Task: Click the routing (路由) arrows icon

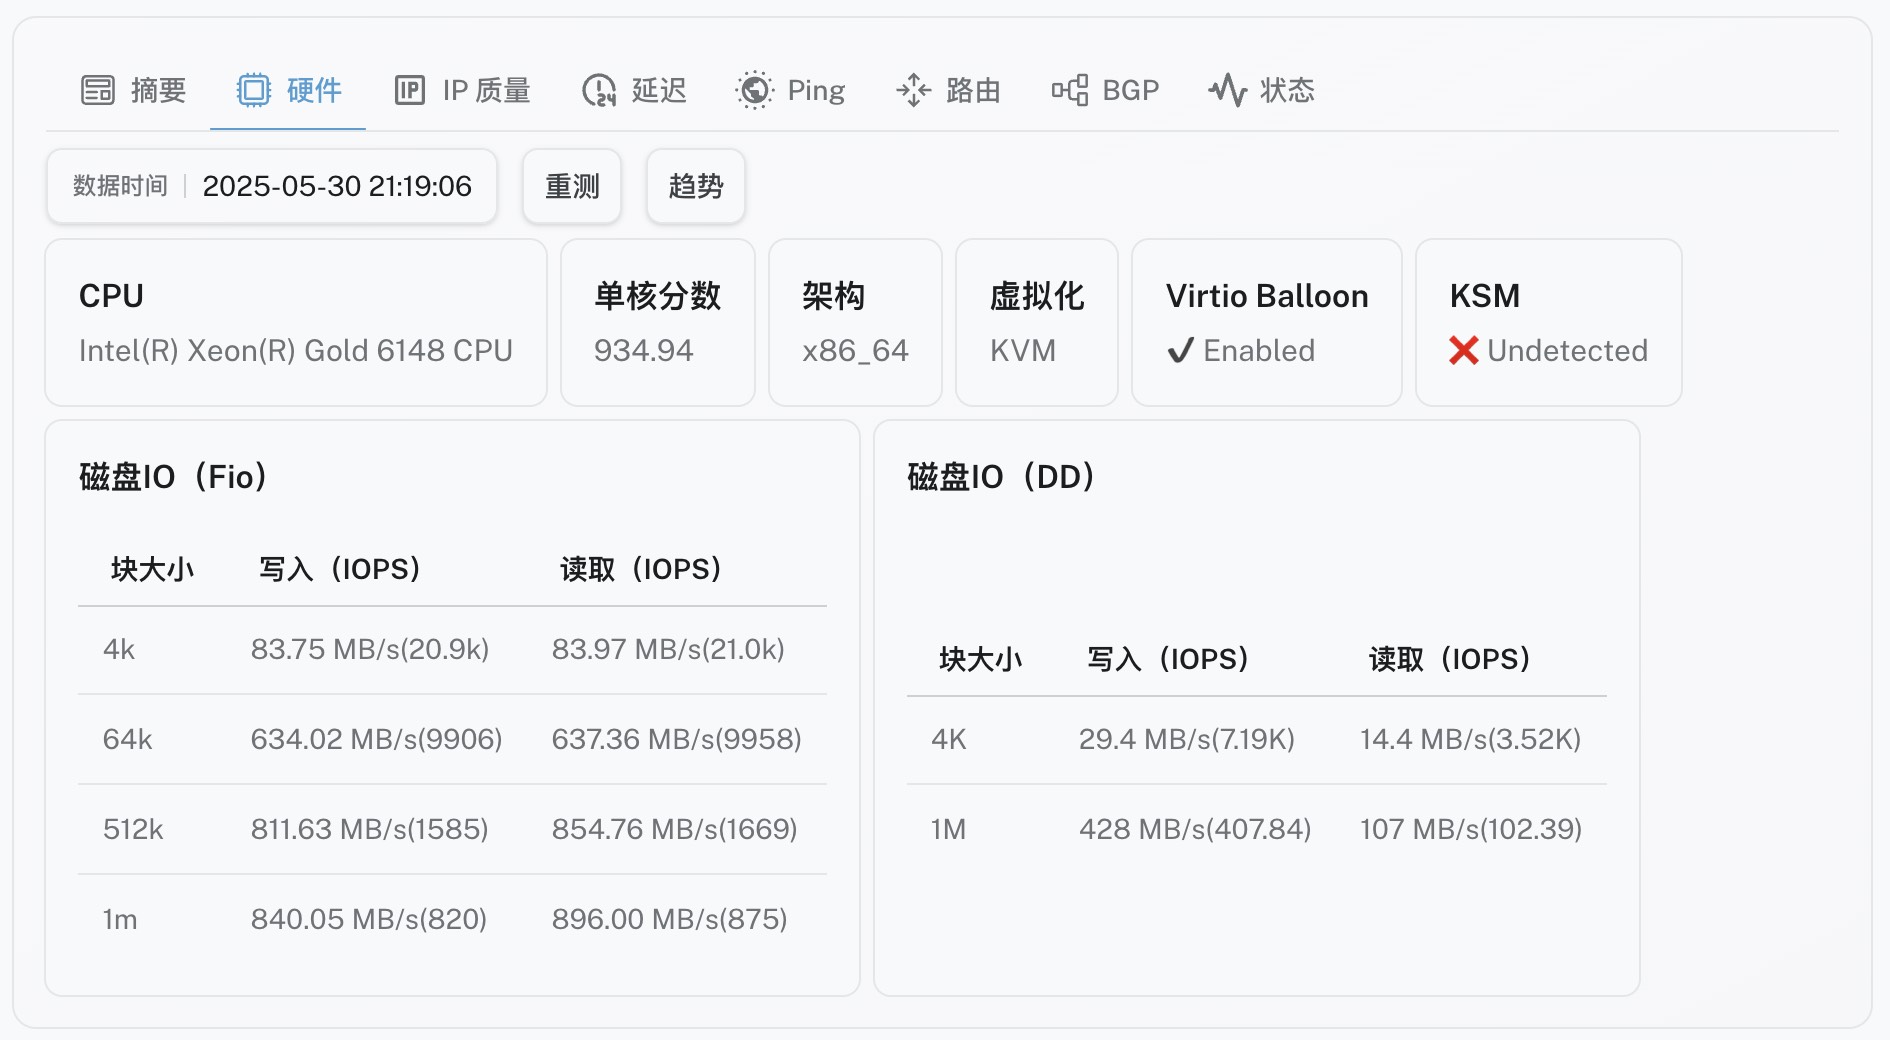Action: (913, 90)
